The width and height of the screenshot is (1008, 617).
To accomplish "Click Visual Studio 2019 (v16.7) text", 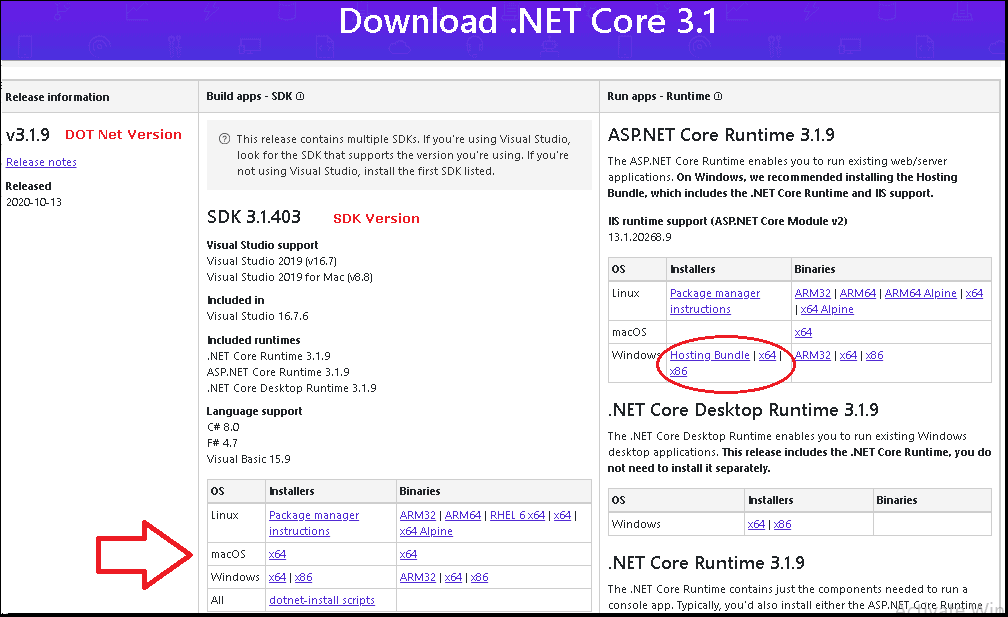I will tap(272, 261).
